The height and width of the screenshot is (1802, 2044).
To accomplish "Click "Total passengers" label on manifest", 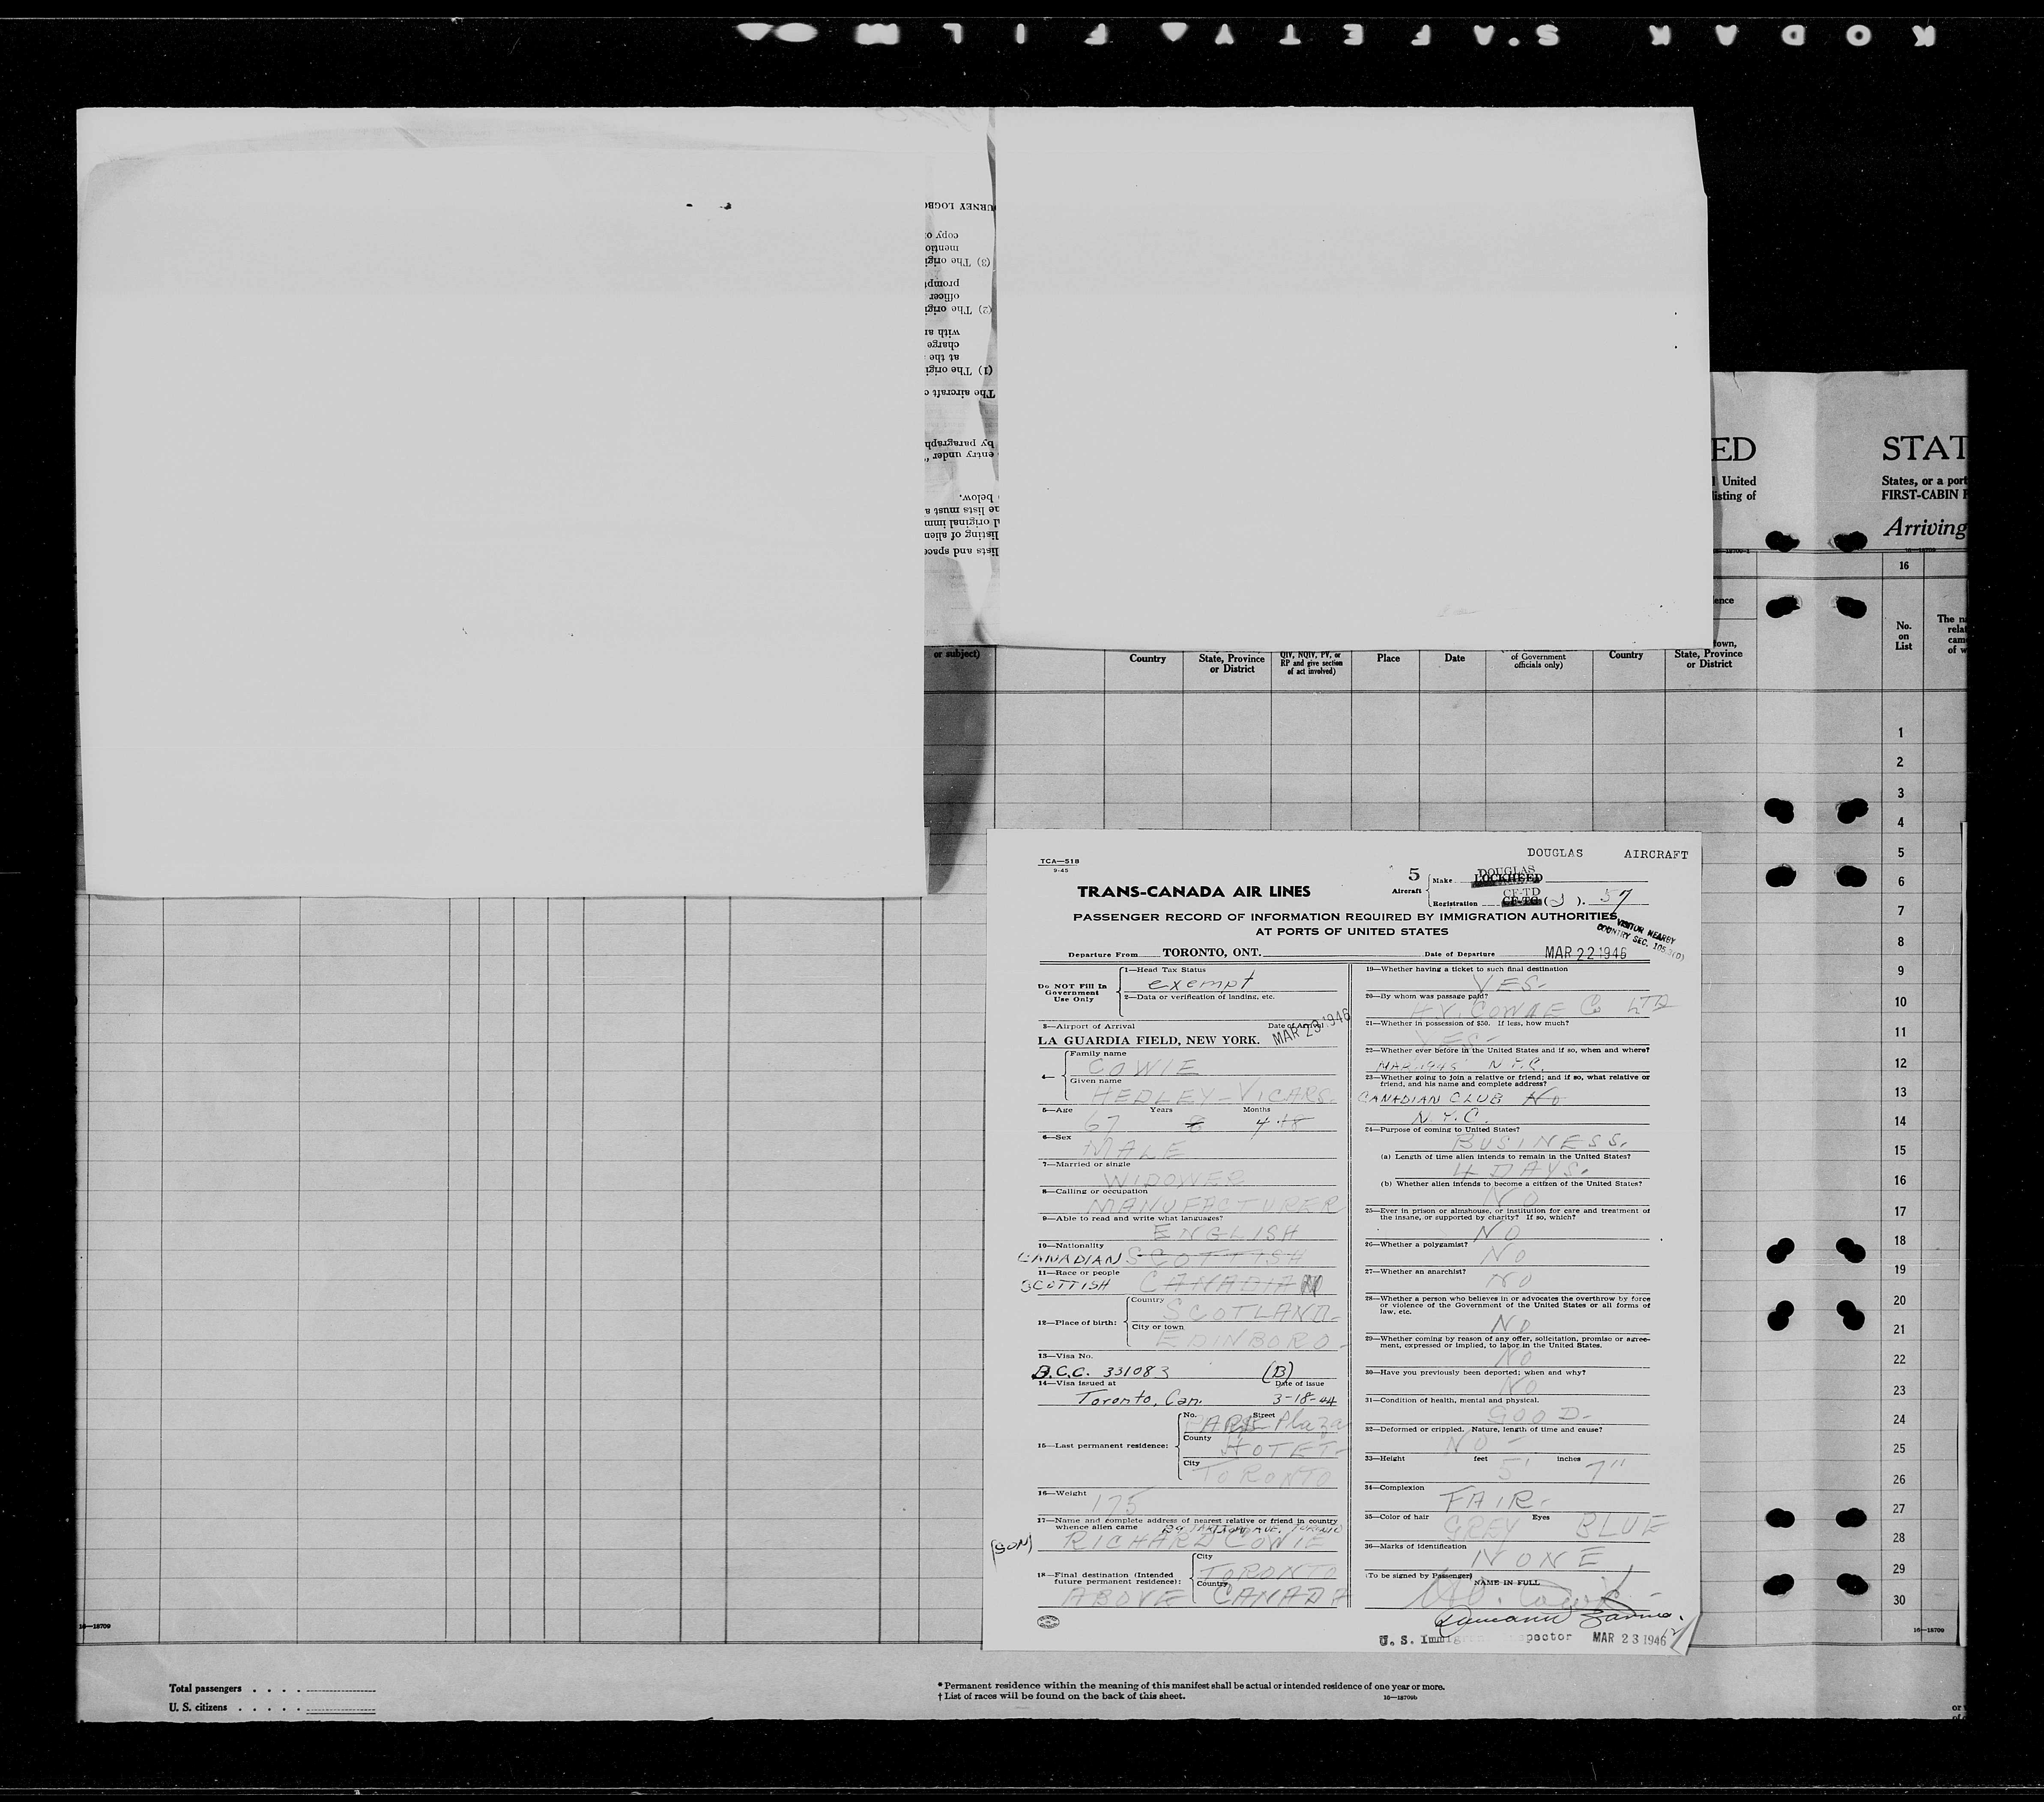I will [x=205, y=1688].
